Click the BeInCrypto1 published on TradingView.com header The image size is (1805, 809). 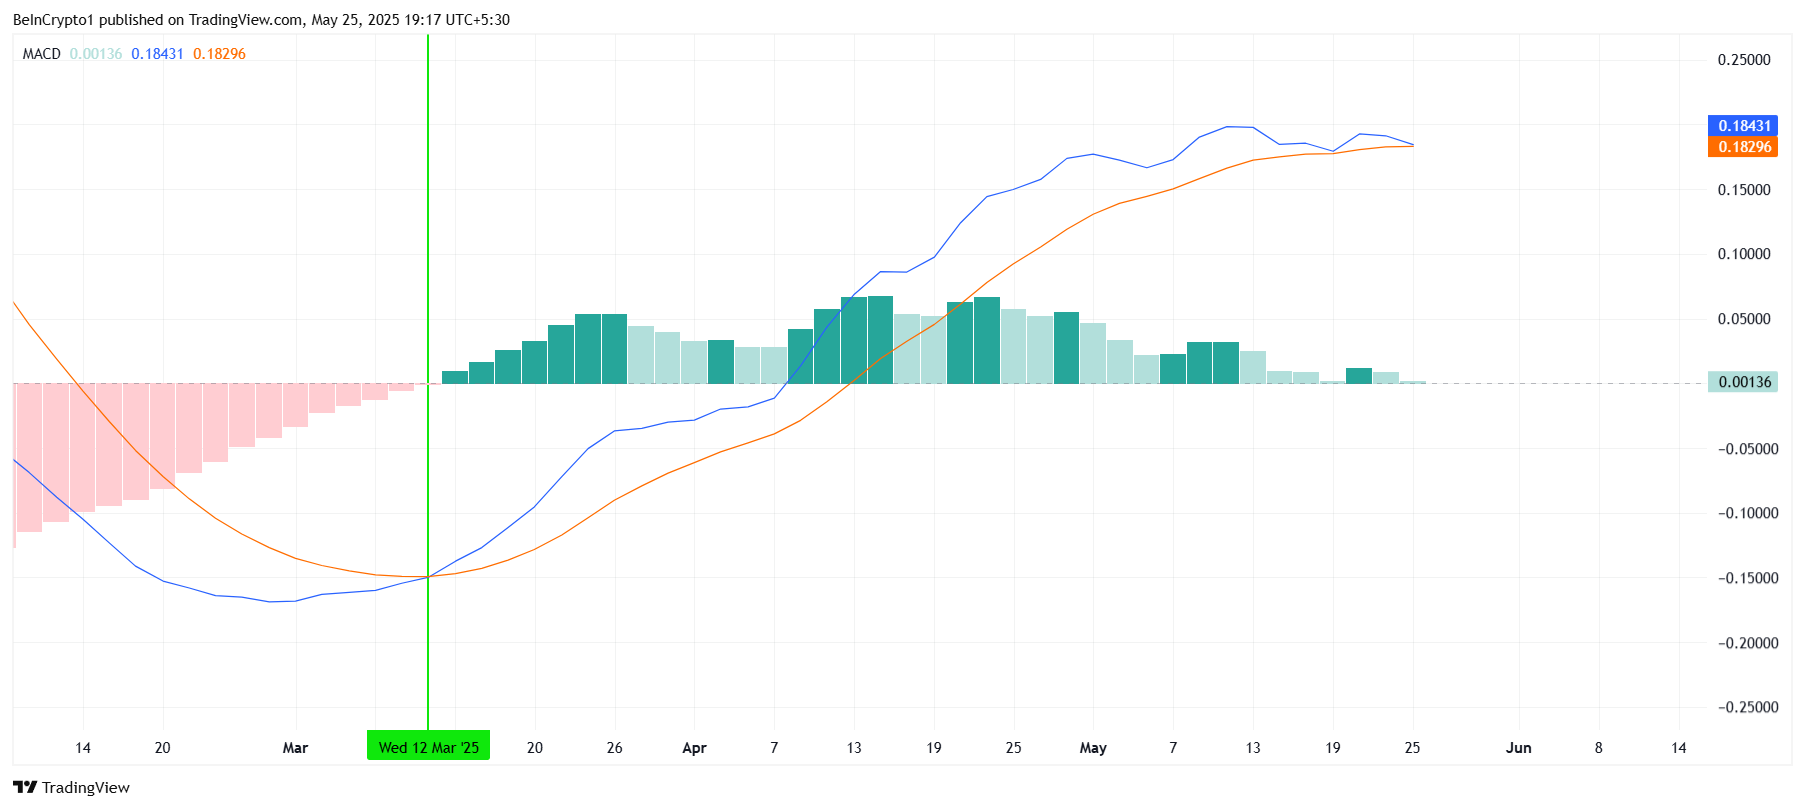click(x=261, y=20)
